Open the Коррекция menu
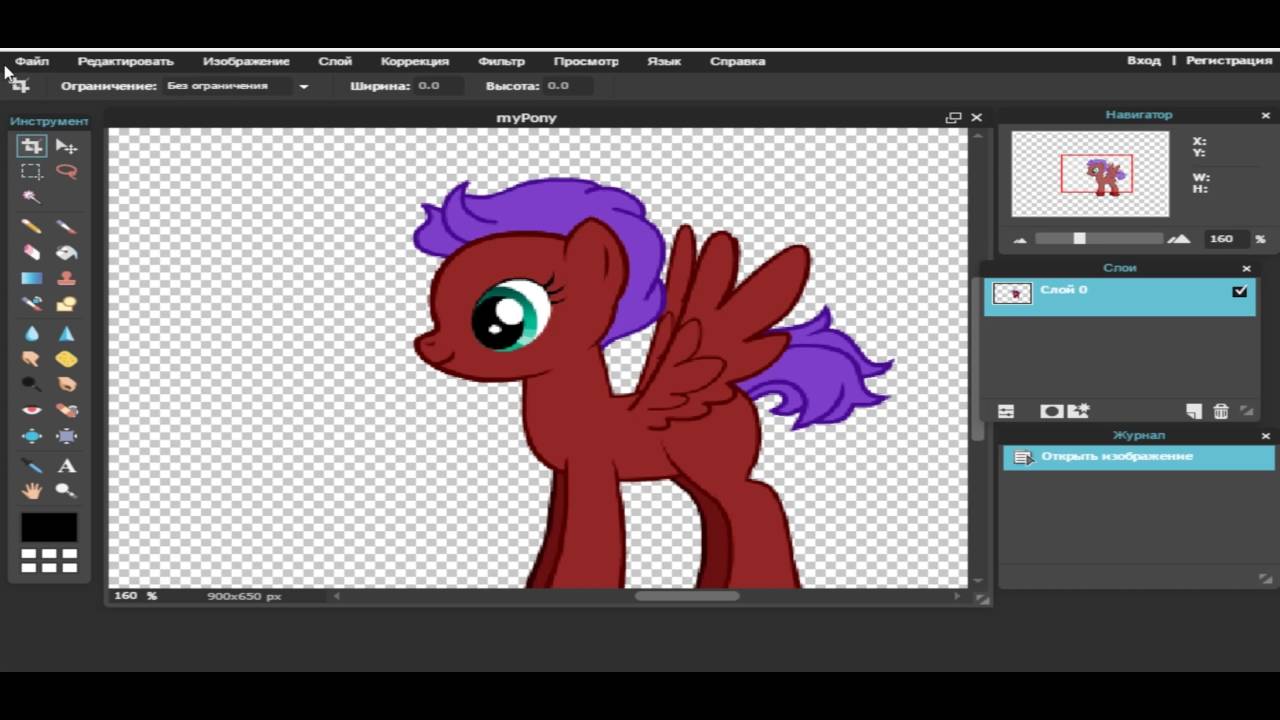This screenshot has width=1280, height=720. 415,61
